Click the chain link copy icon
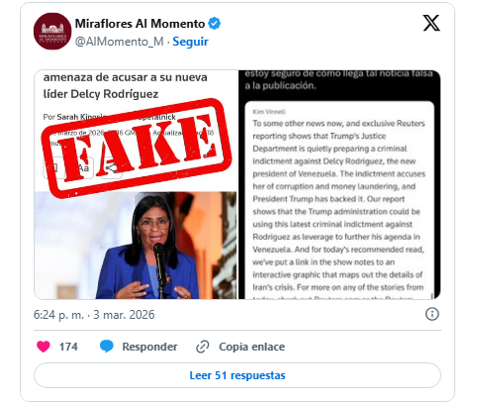 pyautogui.click(x=203, y=347)
